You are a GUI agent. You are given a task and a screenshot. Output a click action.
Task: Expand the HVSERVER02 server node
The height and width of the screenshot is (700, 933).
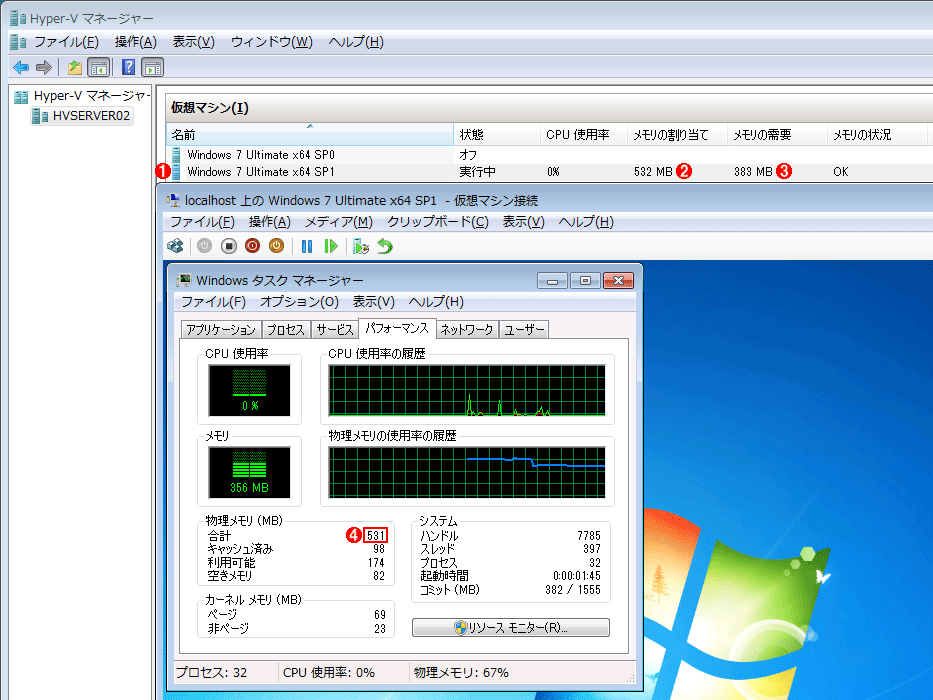point(30,117)
